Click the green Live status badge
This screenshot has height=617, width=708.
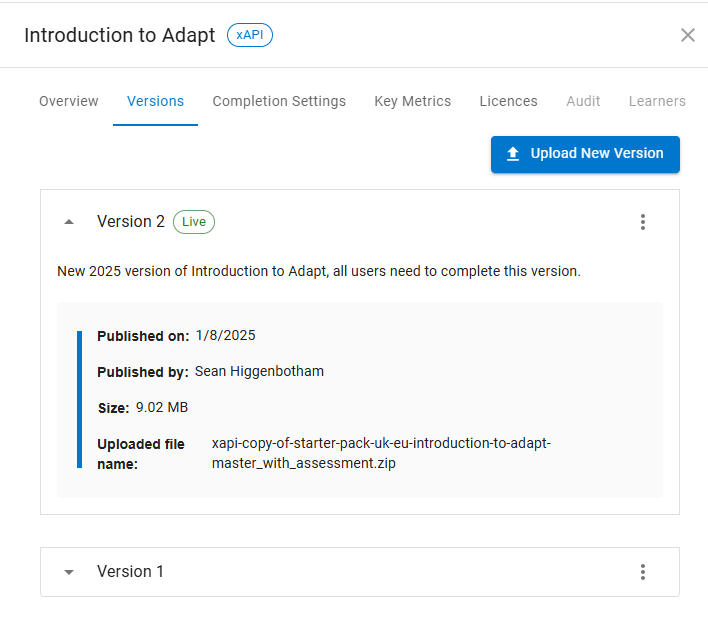pos(194,222)
